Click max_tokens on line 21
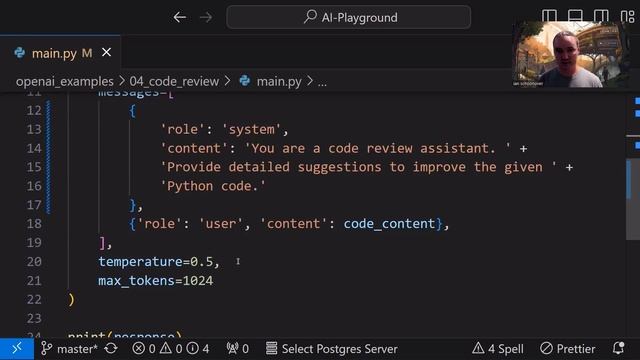This screenshot has width=640, height=360. coord(136,281)
